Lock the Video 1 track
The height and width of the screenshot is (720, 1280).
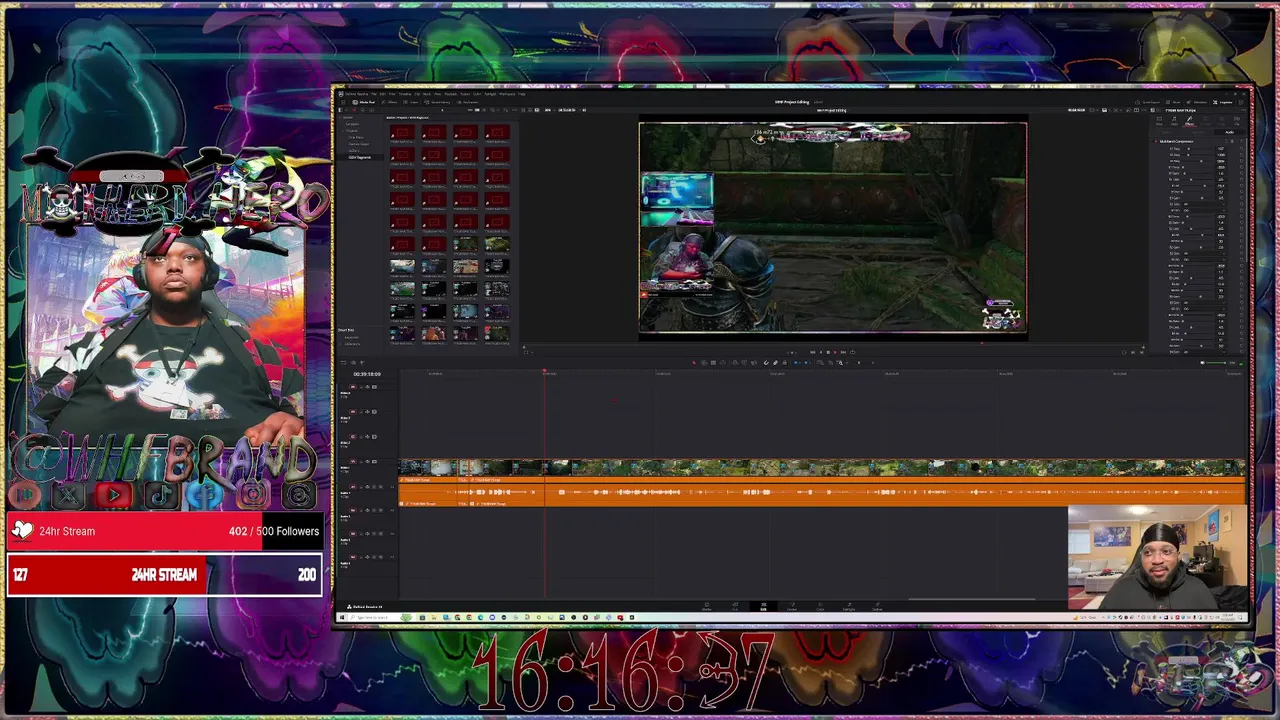361,462
